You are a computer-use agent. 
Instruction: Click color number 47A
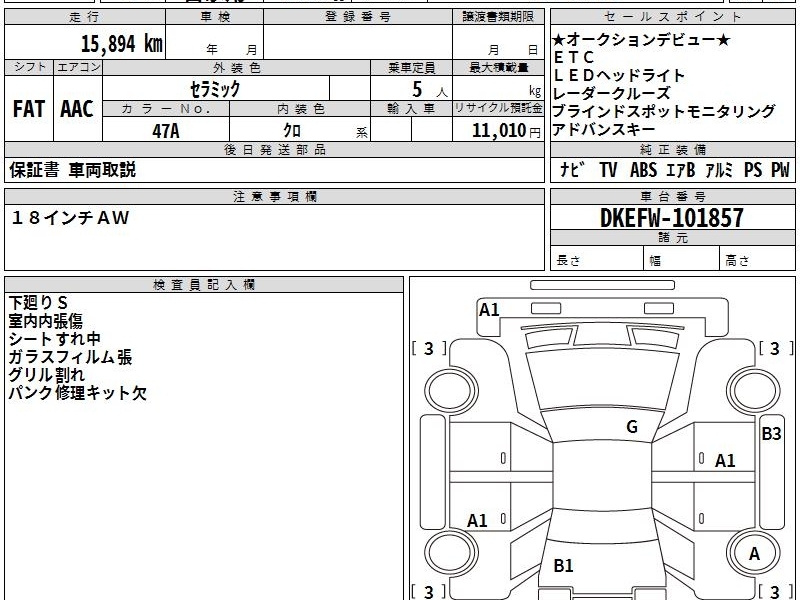point(166,131)
